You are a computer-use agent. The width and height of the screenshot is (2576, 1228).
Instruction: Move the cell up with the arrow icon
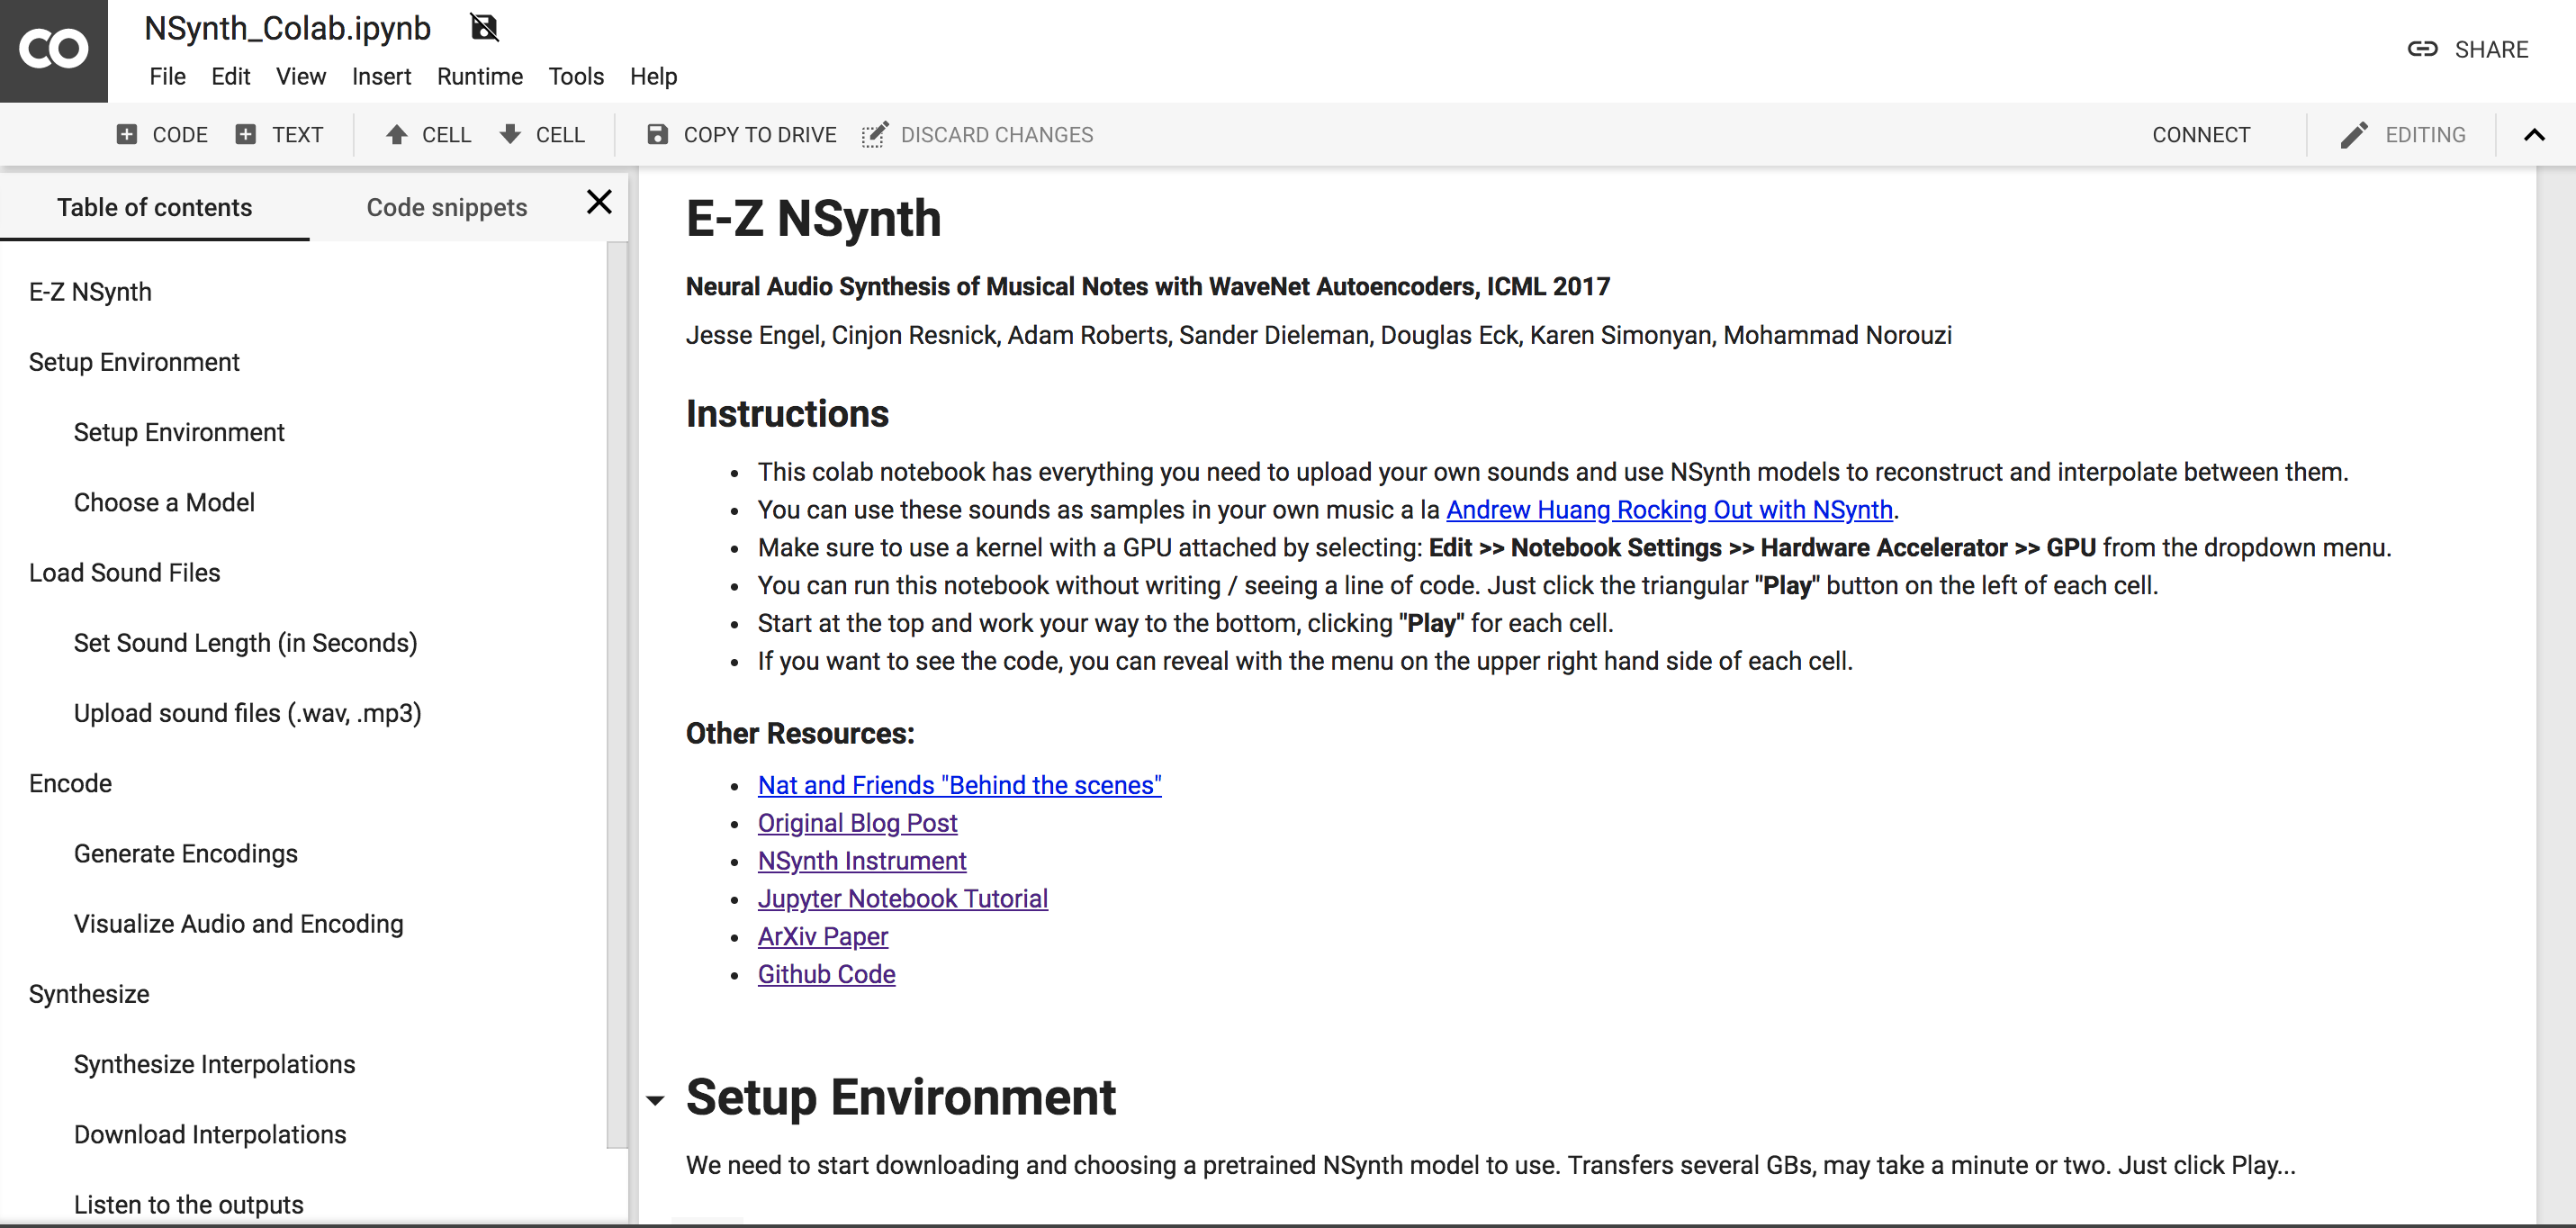(x=396, y=134)
